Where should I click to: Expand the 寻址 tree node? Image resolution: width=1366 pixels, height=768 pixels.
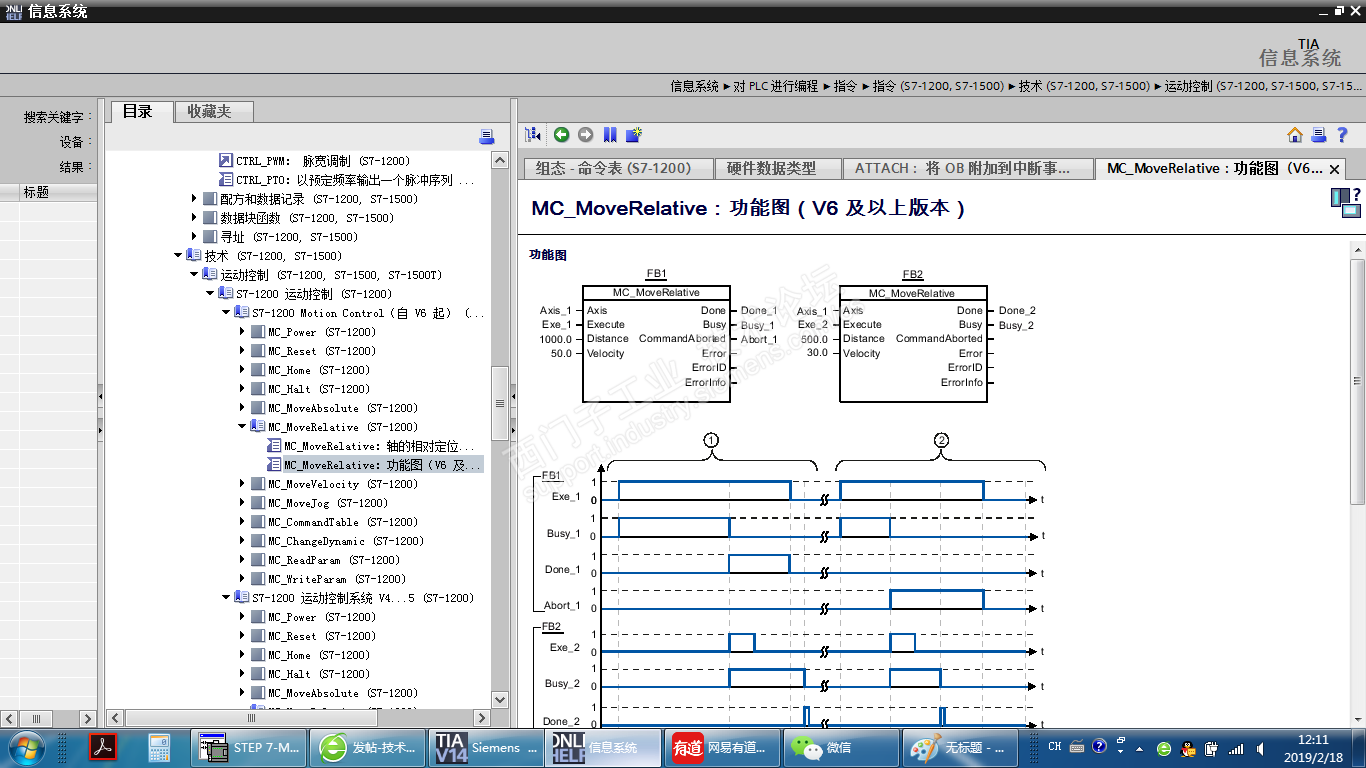195,237
